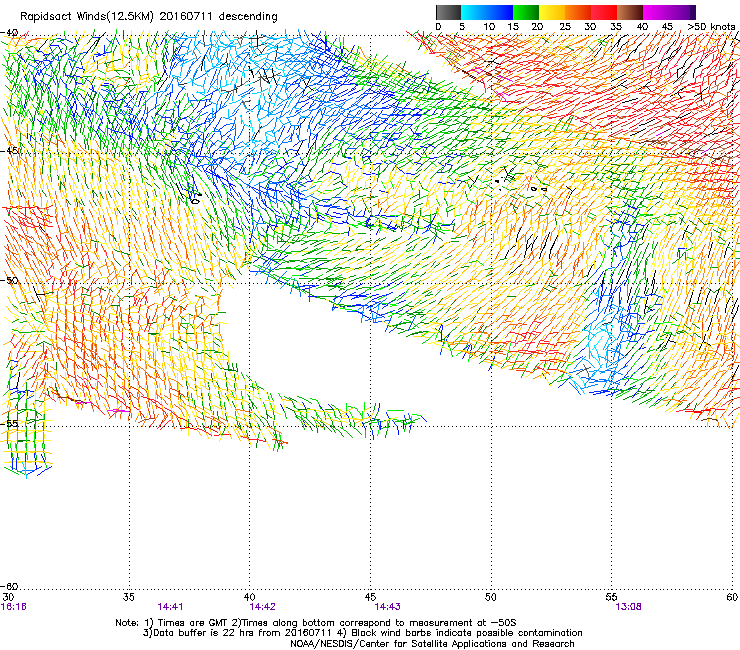This screenshot has height=650, width=740.
Task: Click the longitude 30 axis label
Action: 8,597
